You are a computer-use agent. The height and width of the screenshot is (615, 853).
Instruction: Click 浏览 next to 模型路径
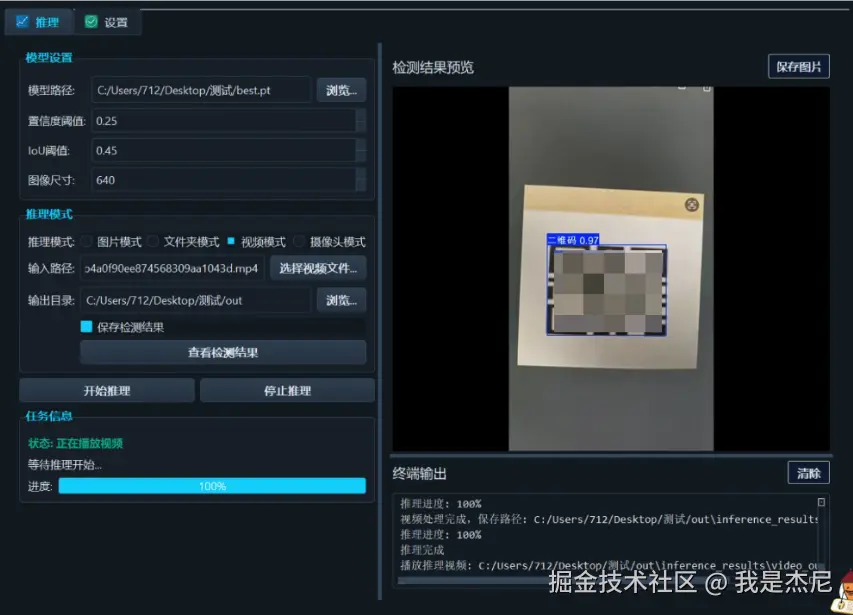pyautogui.click(x=340, y=89)
